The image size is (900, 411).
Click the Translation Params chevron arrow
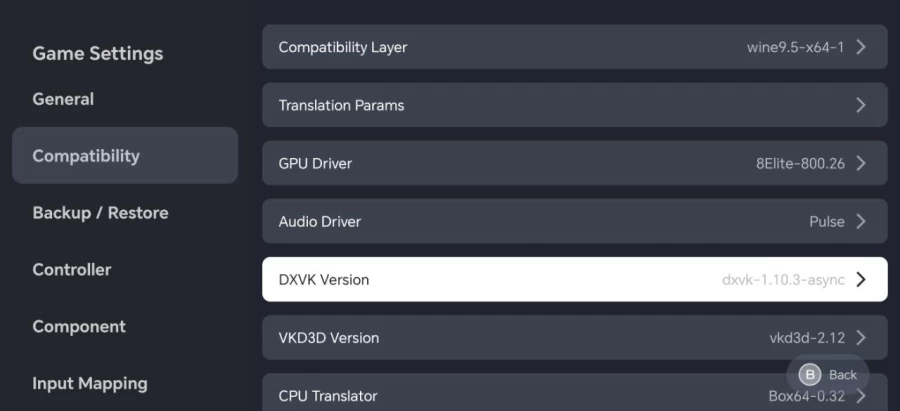(860, 105)
